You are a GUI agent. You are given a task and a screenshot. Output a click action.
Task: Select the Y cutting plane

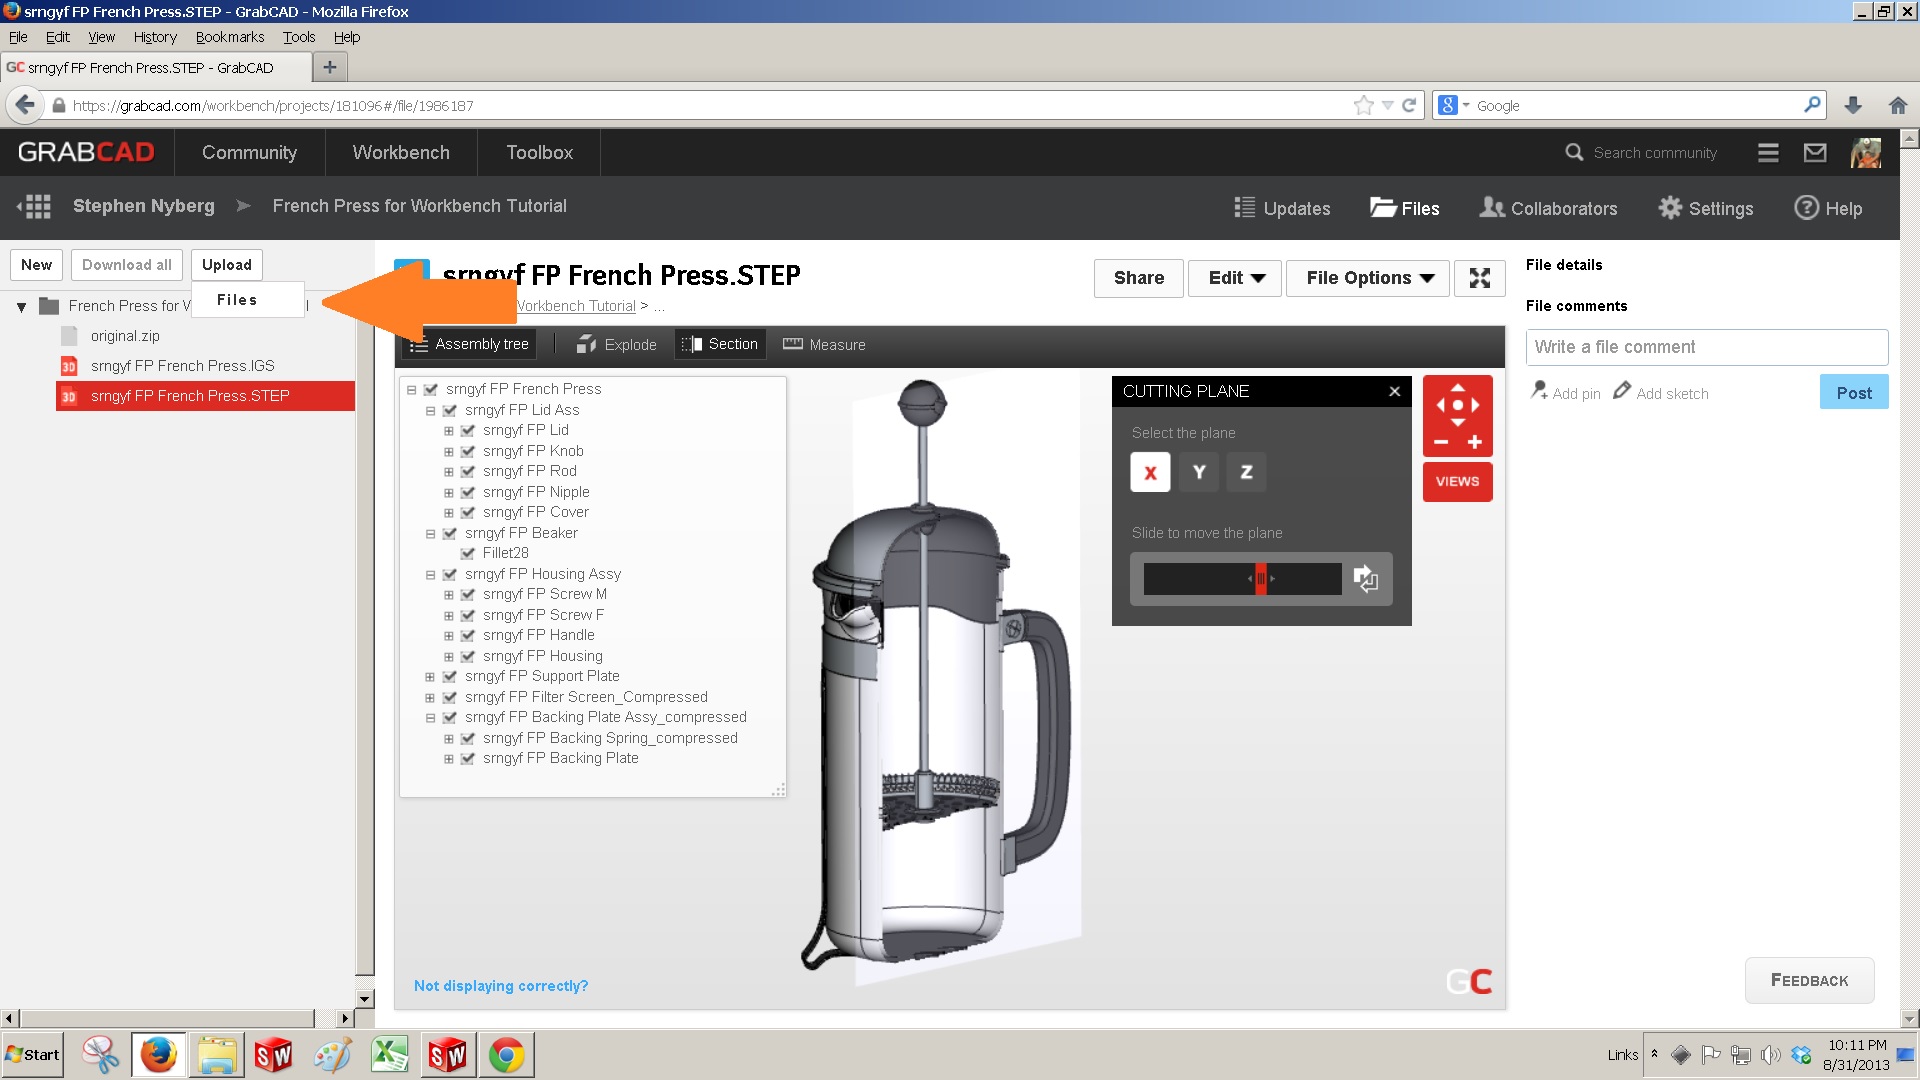pos(1199,472)
